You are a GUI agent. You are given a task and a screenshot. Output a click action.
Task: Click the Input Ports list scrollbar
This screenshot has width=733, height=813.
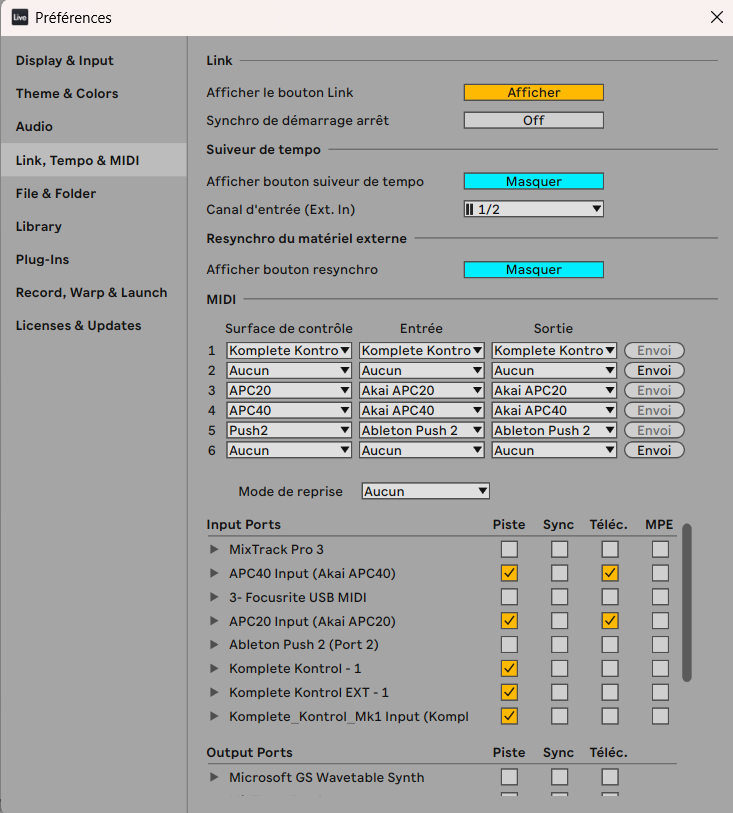point(687,602)
